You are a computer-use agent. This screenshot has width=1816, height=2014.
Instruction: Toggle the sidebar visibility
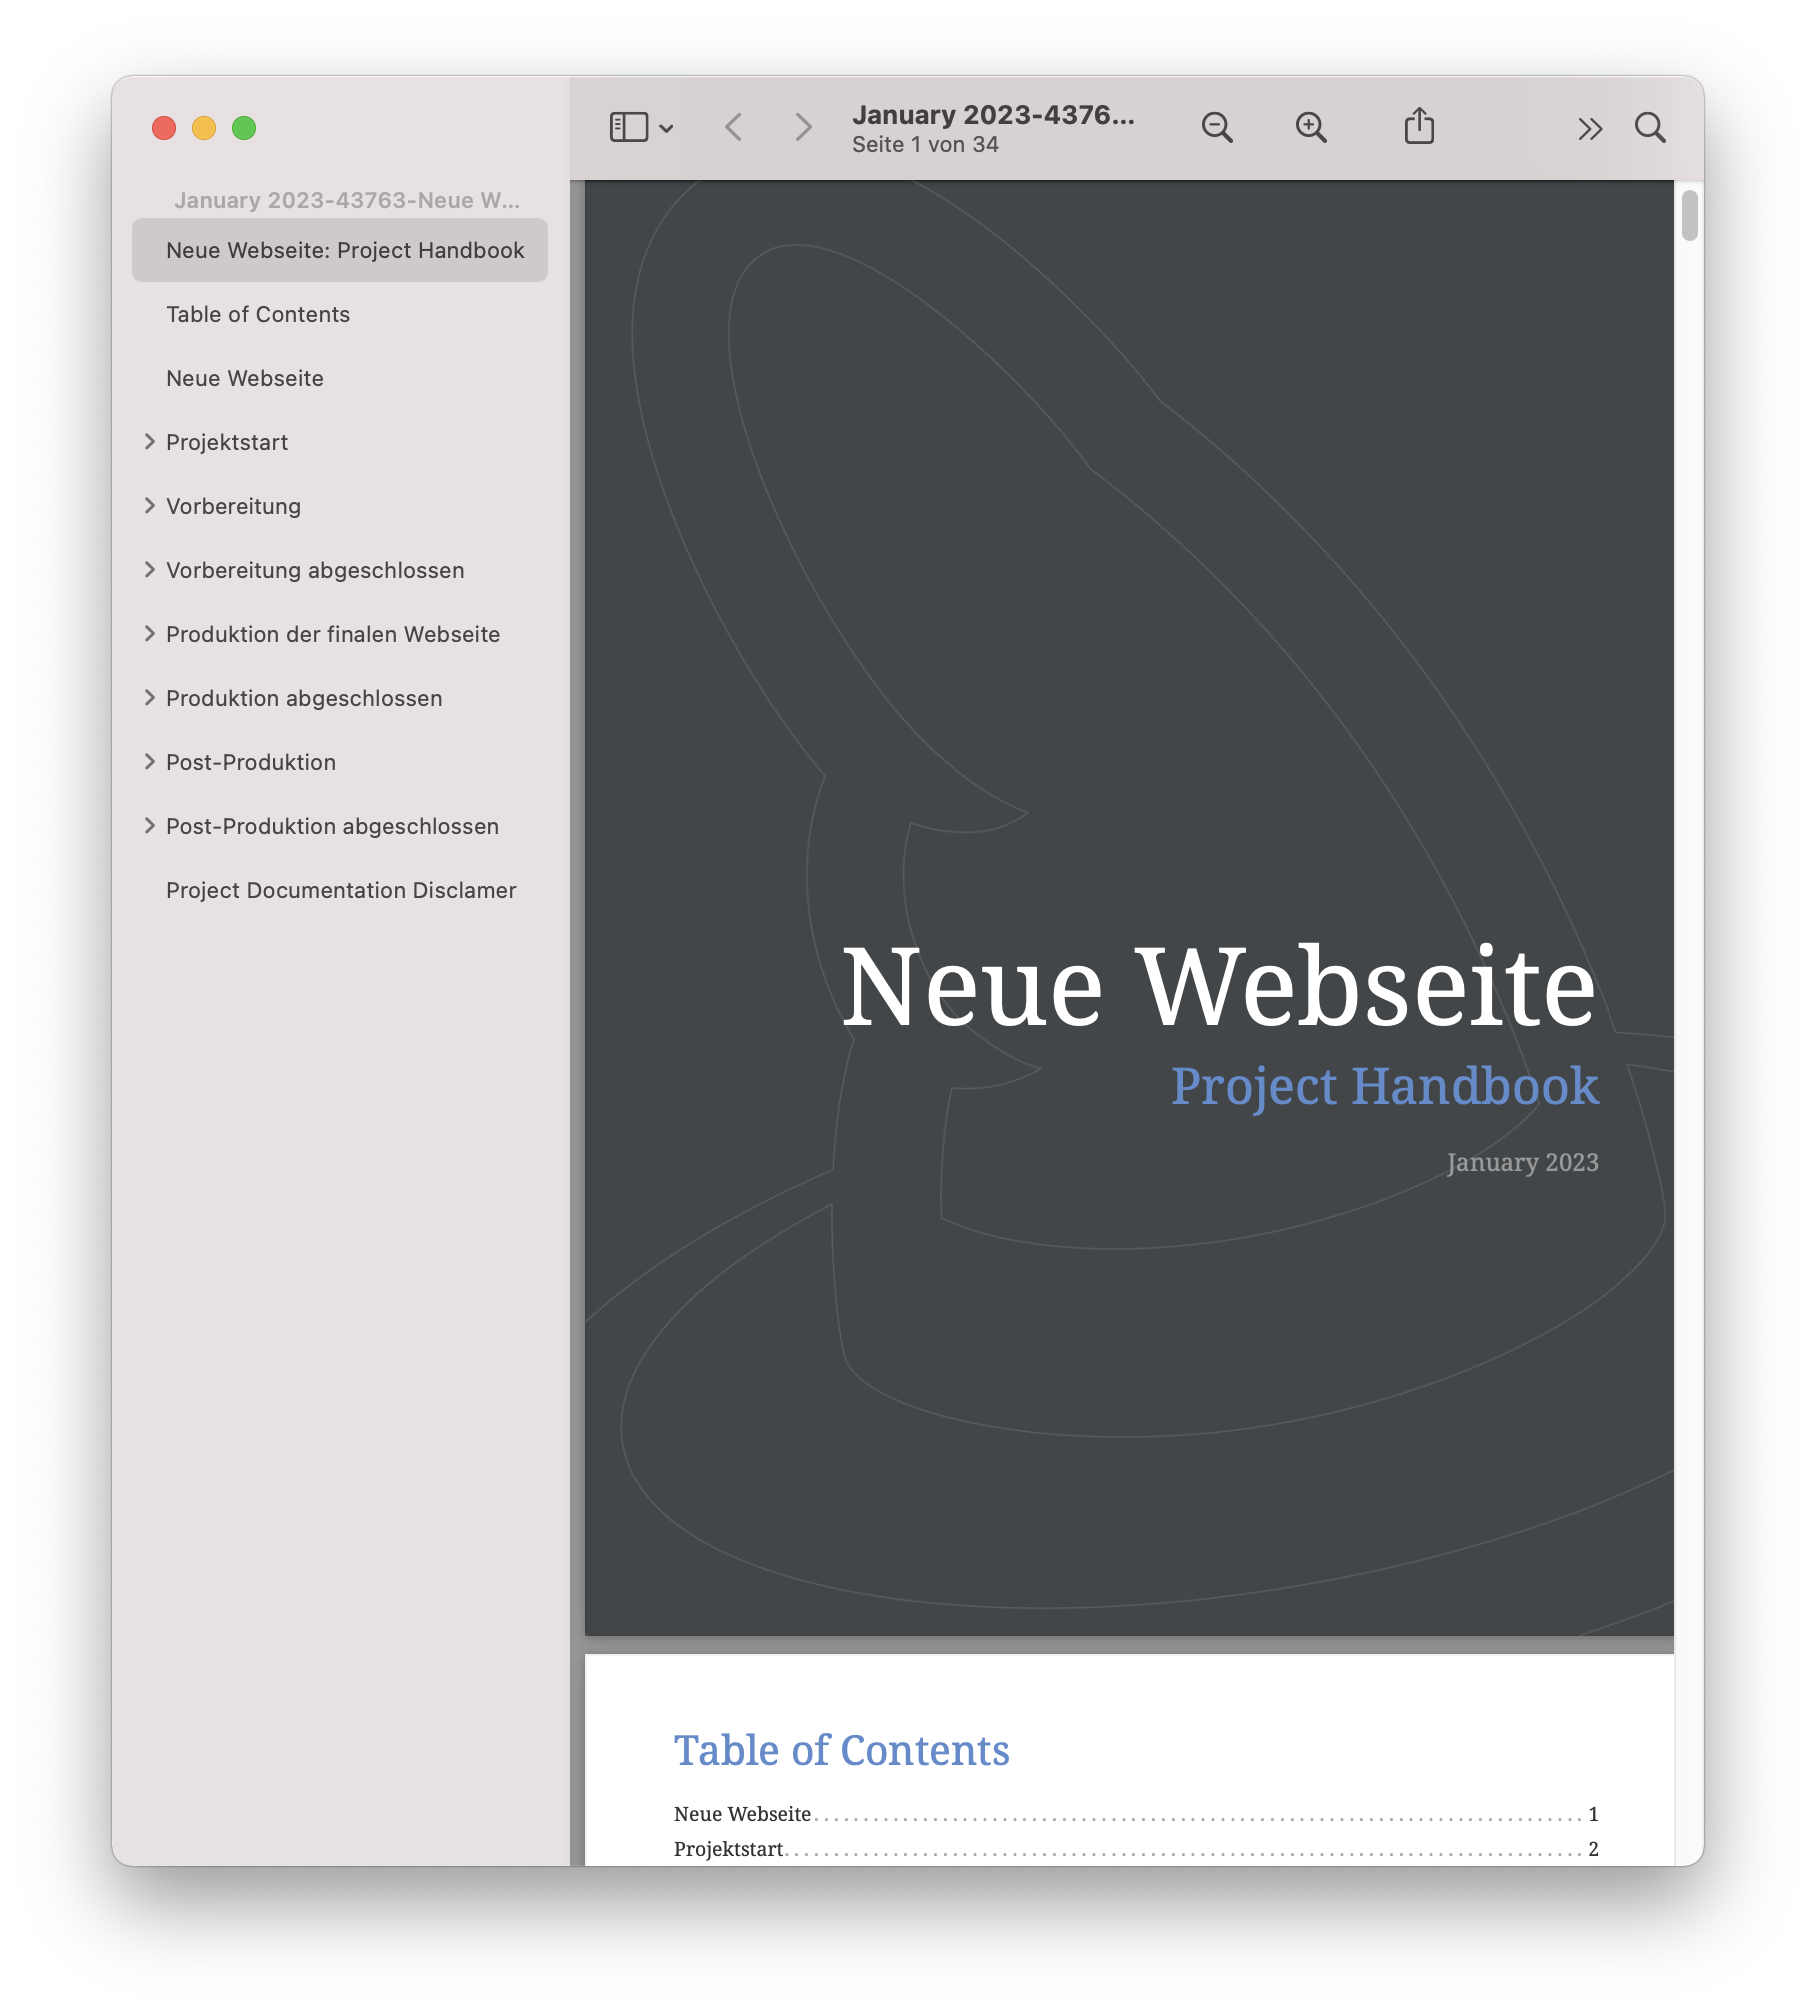point(628,127)
